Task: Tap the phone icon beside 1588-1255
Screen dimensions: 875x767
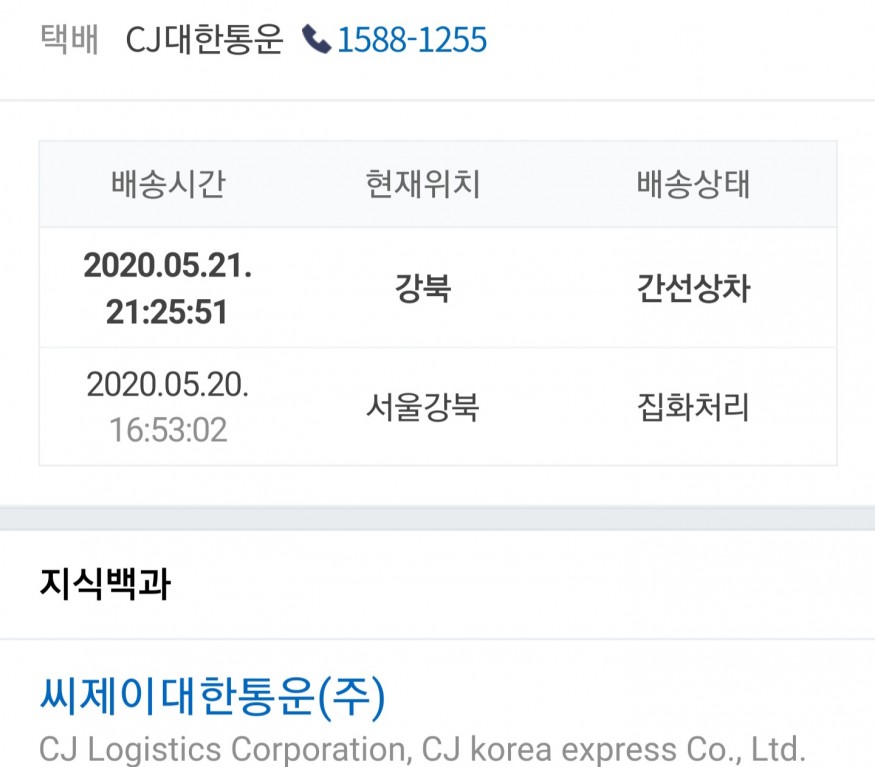Action: point(316,40)
